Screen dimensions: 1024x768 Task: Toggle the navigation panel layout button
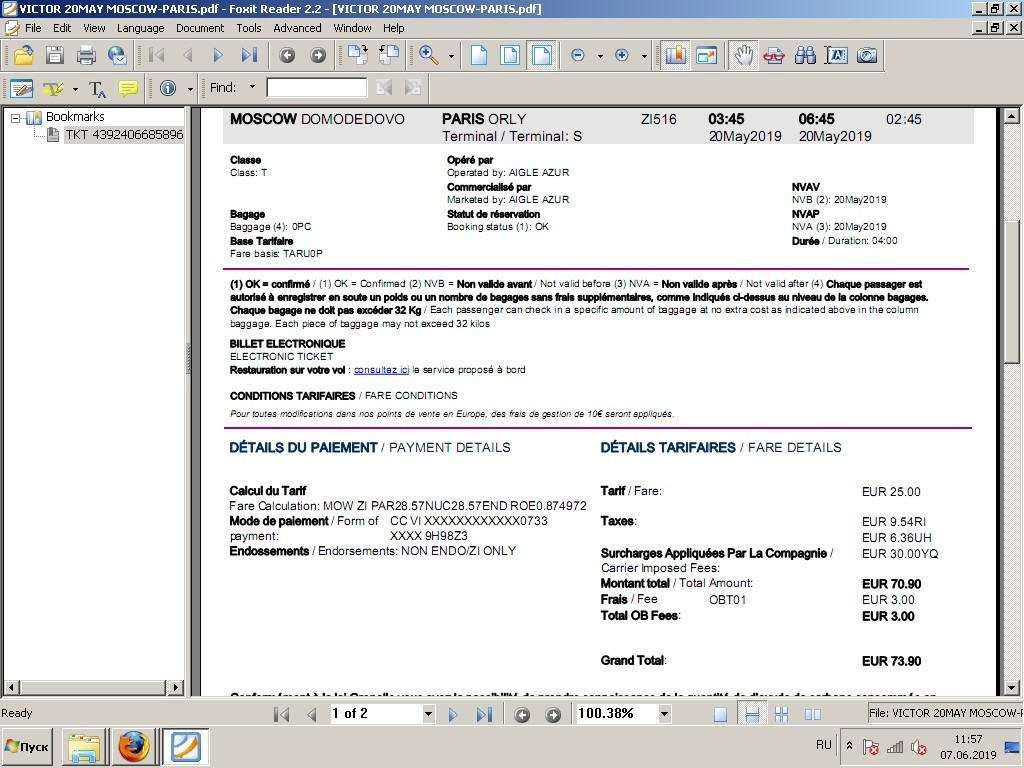(675, 55)
